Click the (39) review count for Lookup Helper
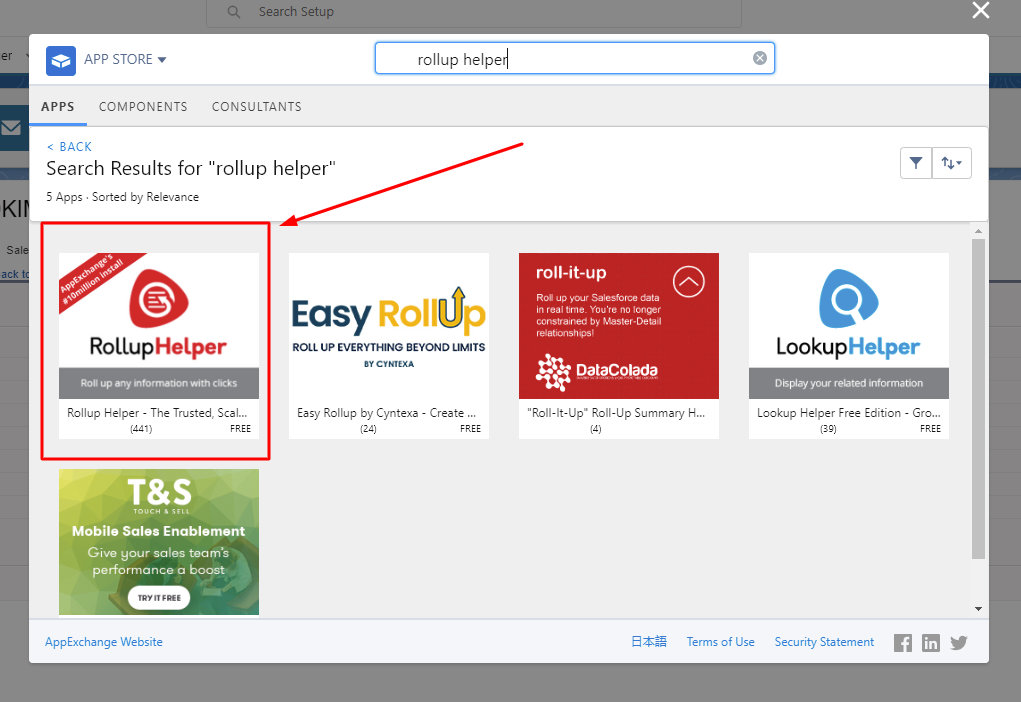This screenshot has width=1021, height=702. pos(828,428)
